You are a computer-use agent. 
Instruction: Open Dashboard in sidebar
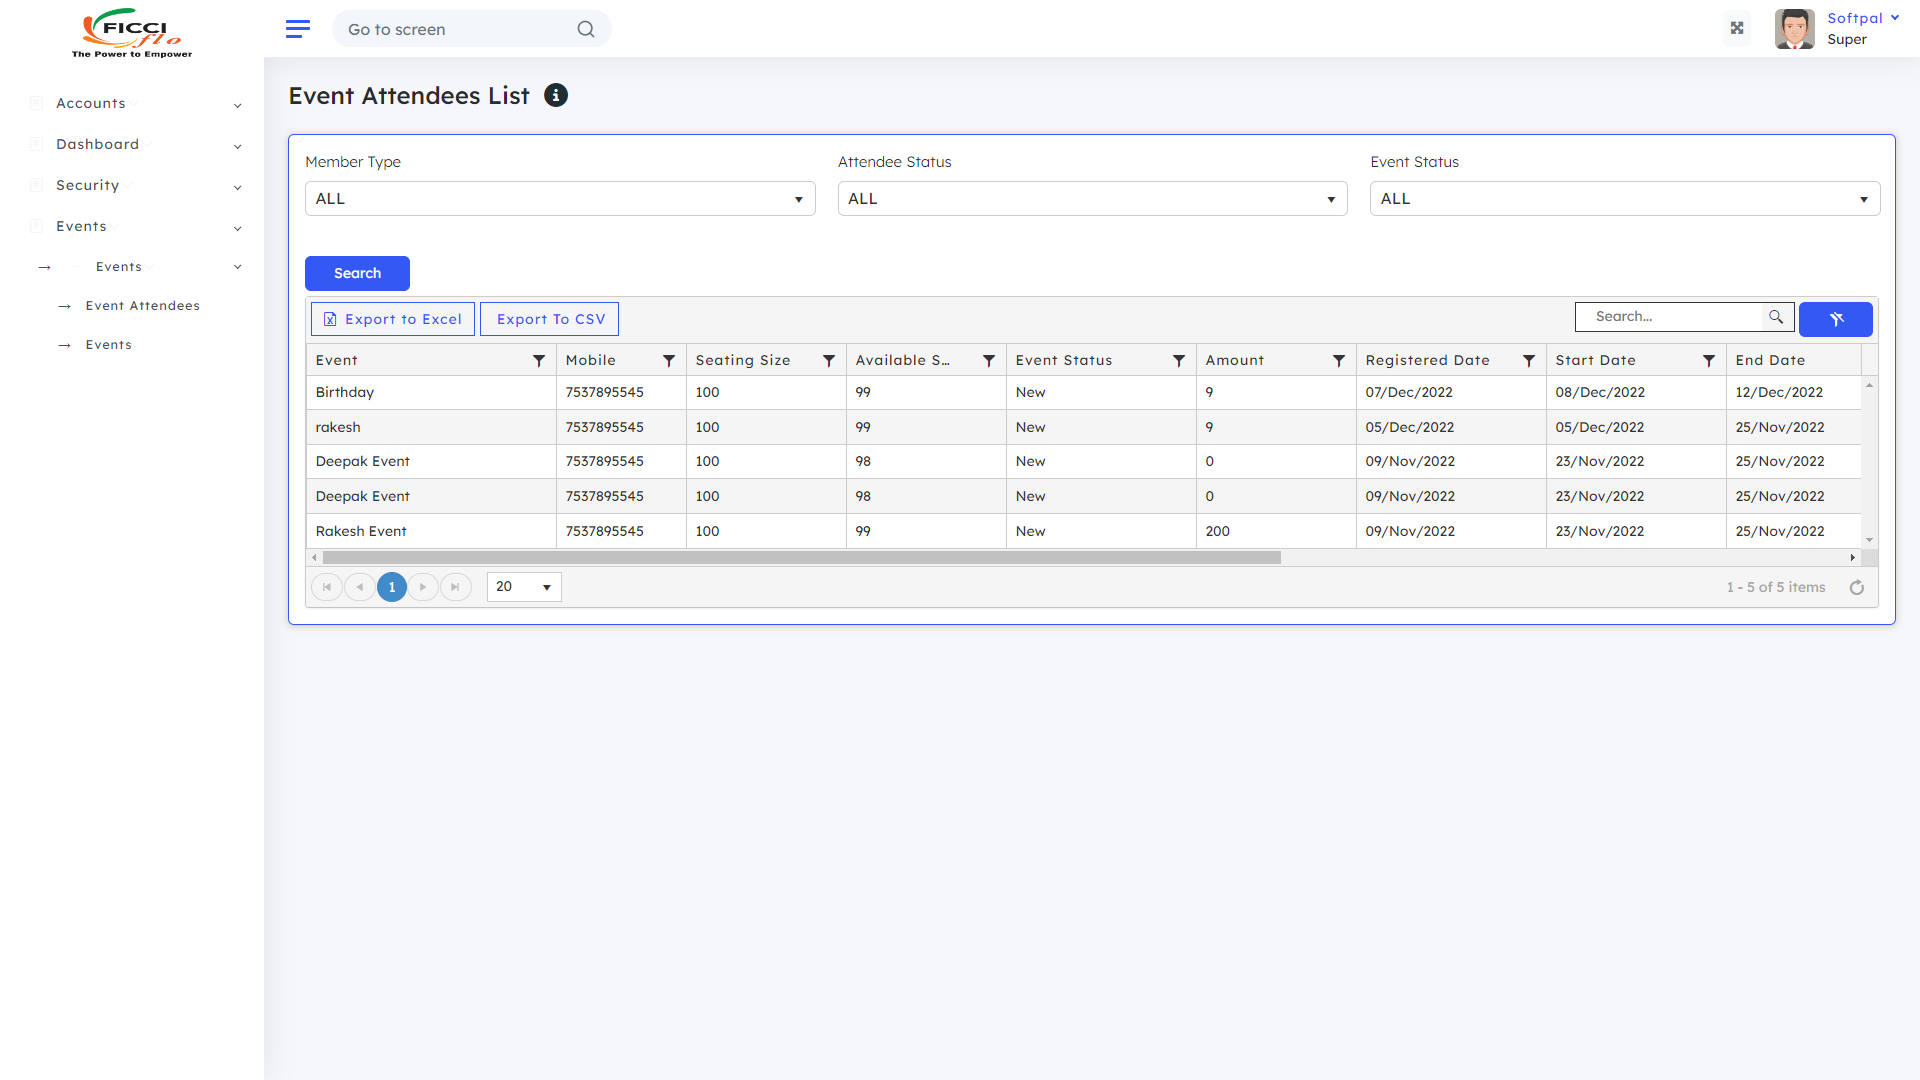[x=97, y=144]
